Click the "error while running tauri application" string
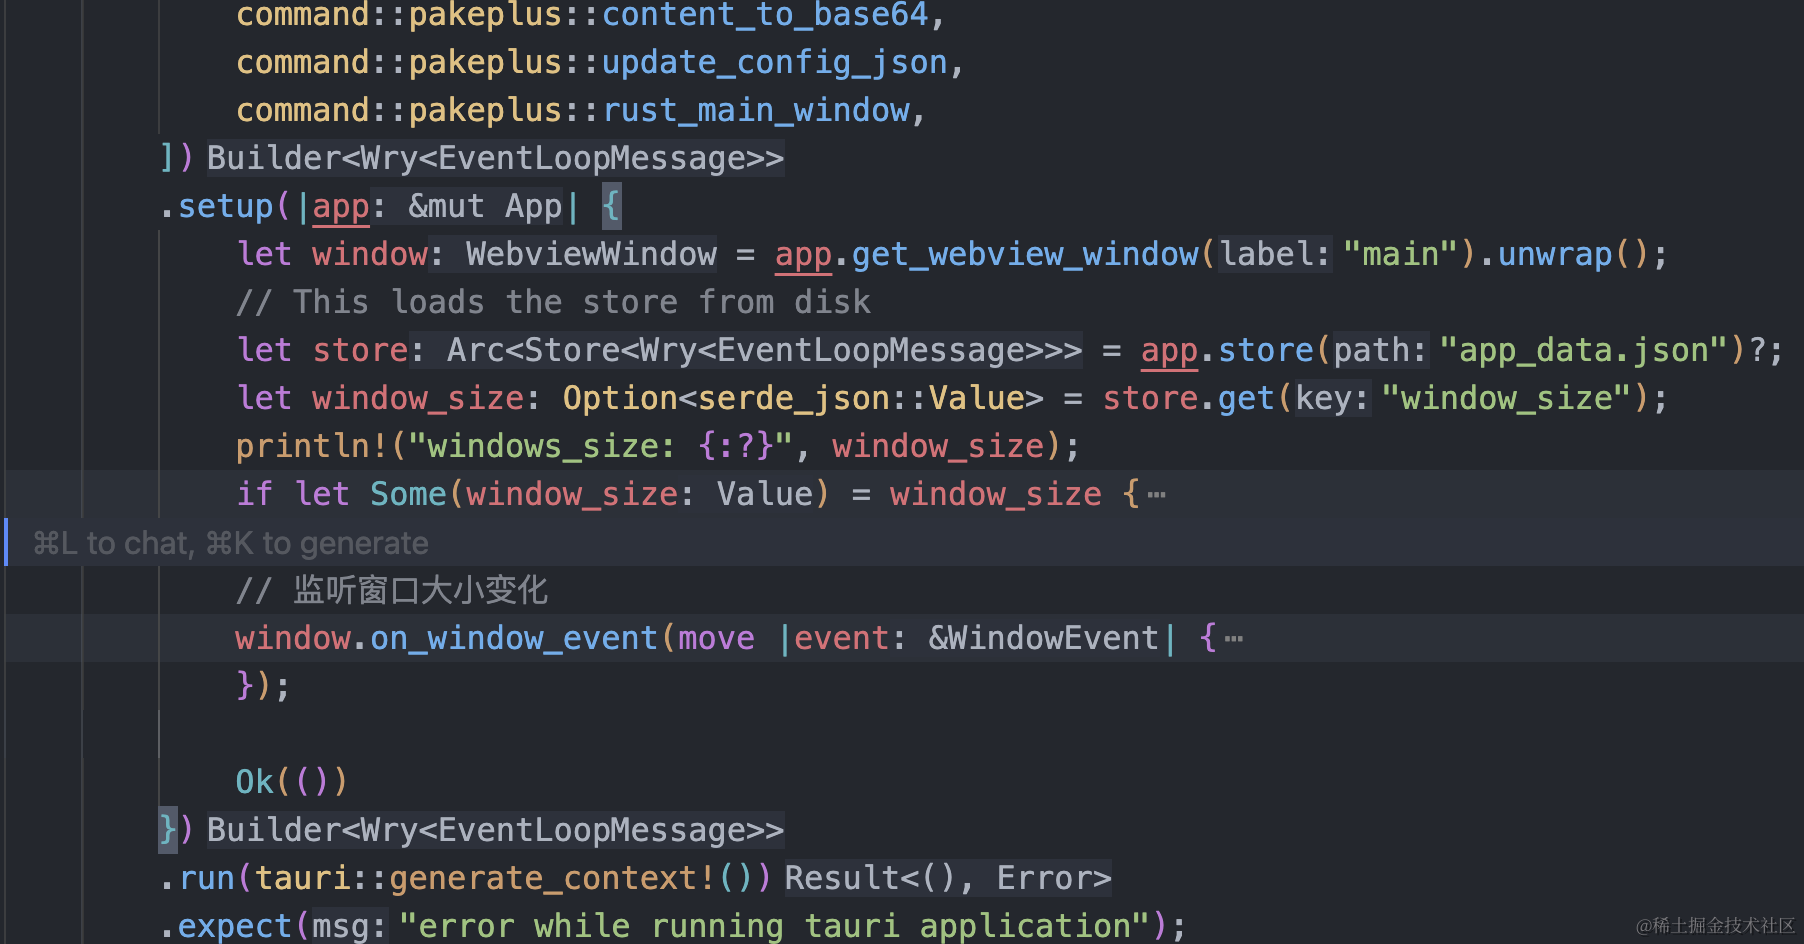Screen dimensions: 1804x944 coord(774,926)
